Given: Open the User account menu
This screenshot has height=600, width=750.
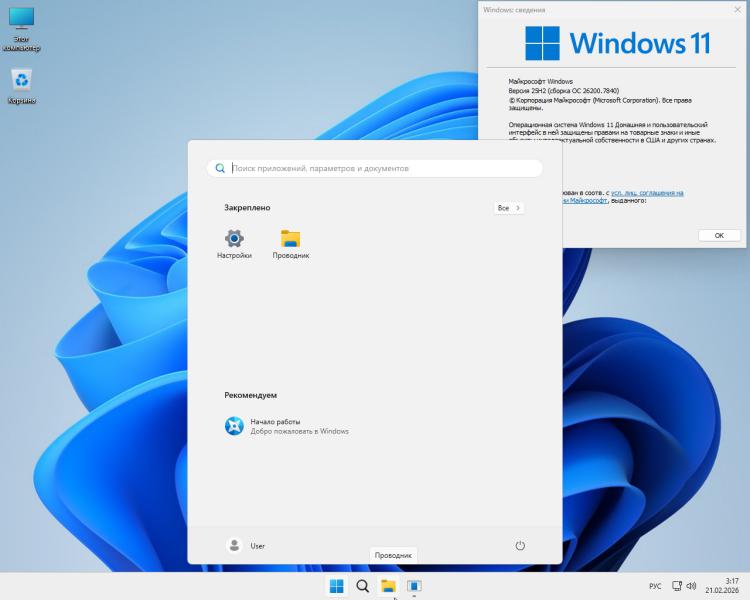Looking at the screenshot, I should pyautogui.click(x=246, y=545).
